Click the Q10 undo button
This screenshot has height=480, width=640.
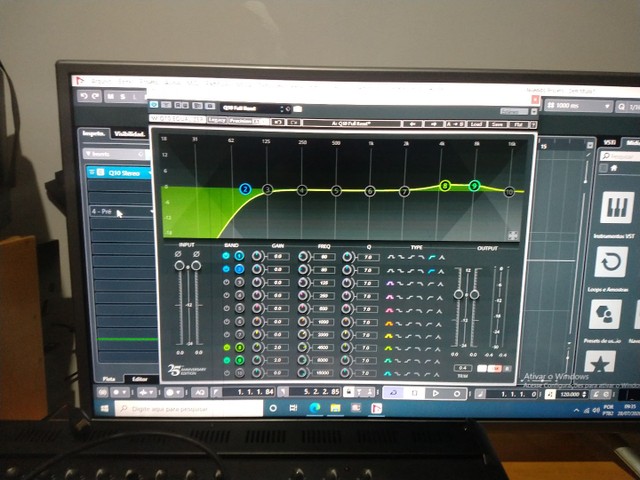278,122
